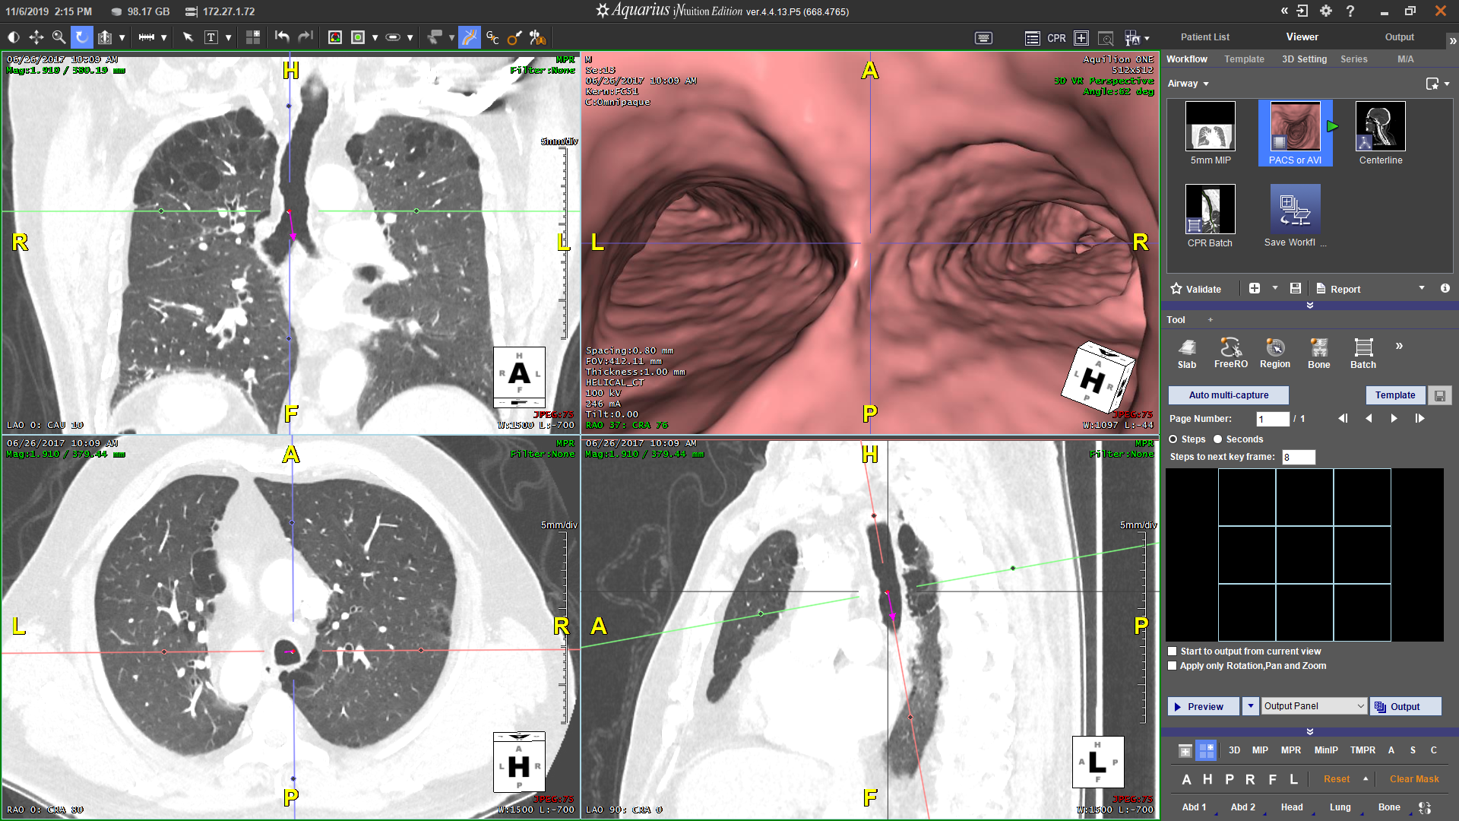
Task: Click the info icon next to Report
Action: click(1445, 289)
